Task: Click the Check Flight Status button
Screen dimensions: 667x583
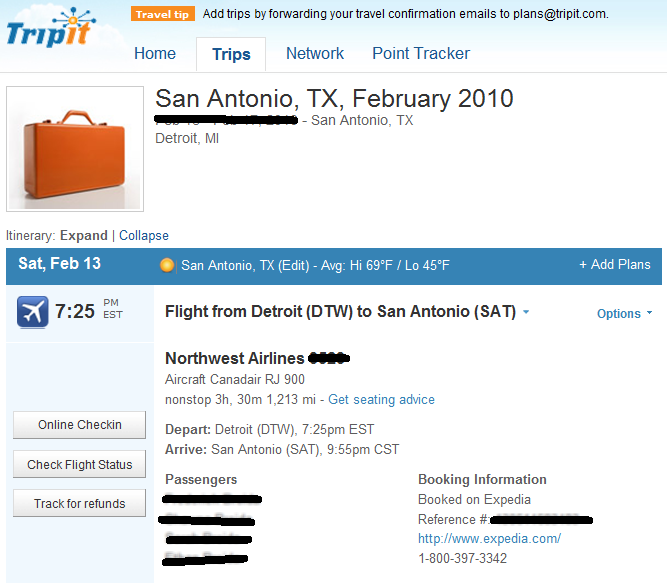Action: click(80, 464)
